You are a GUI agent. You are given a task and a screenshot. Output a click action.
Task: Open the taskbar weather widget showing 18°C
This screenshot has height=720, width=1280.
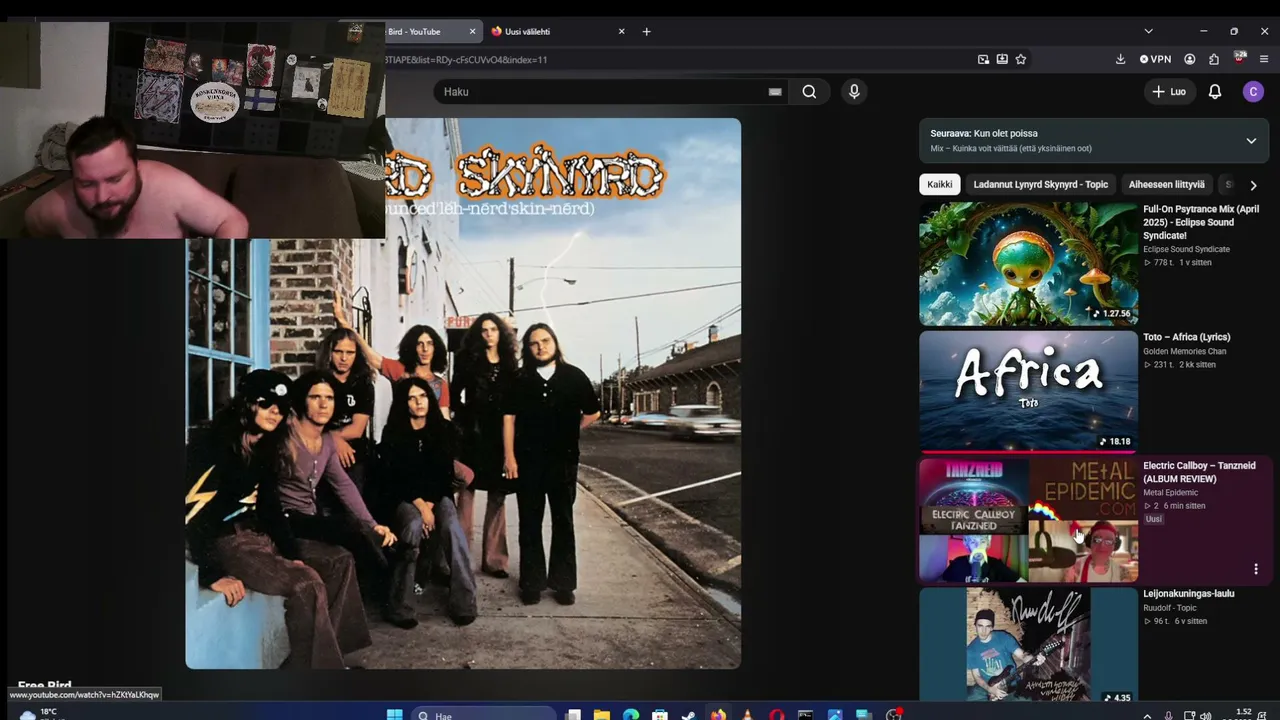click(40, 714)
